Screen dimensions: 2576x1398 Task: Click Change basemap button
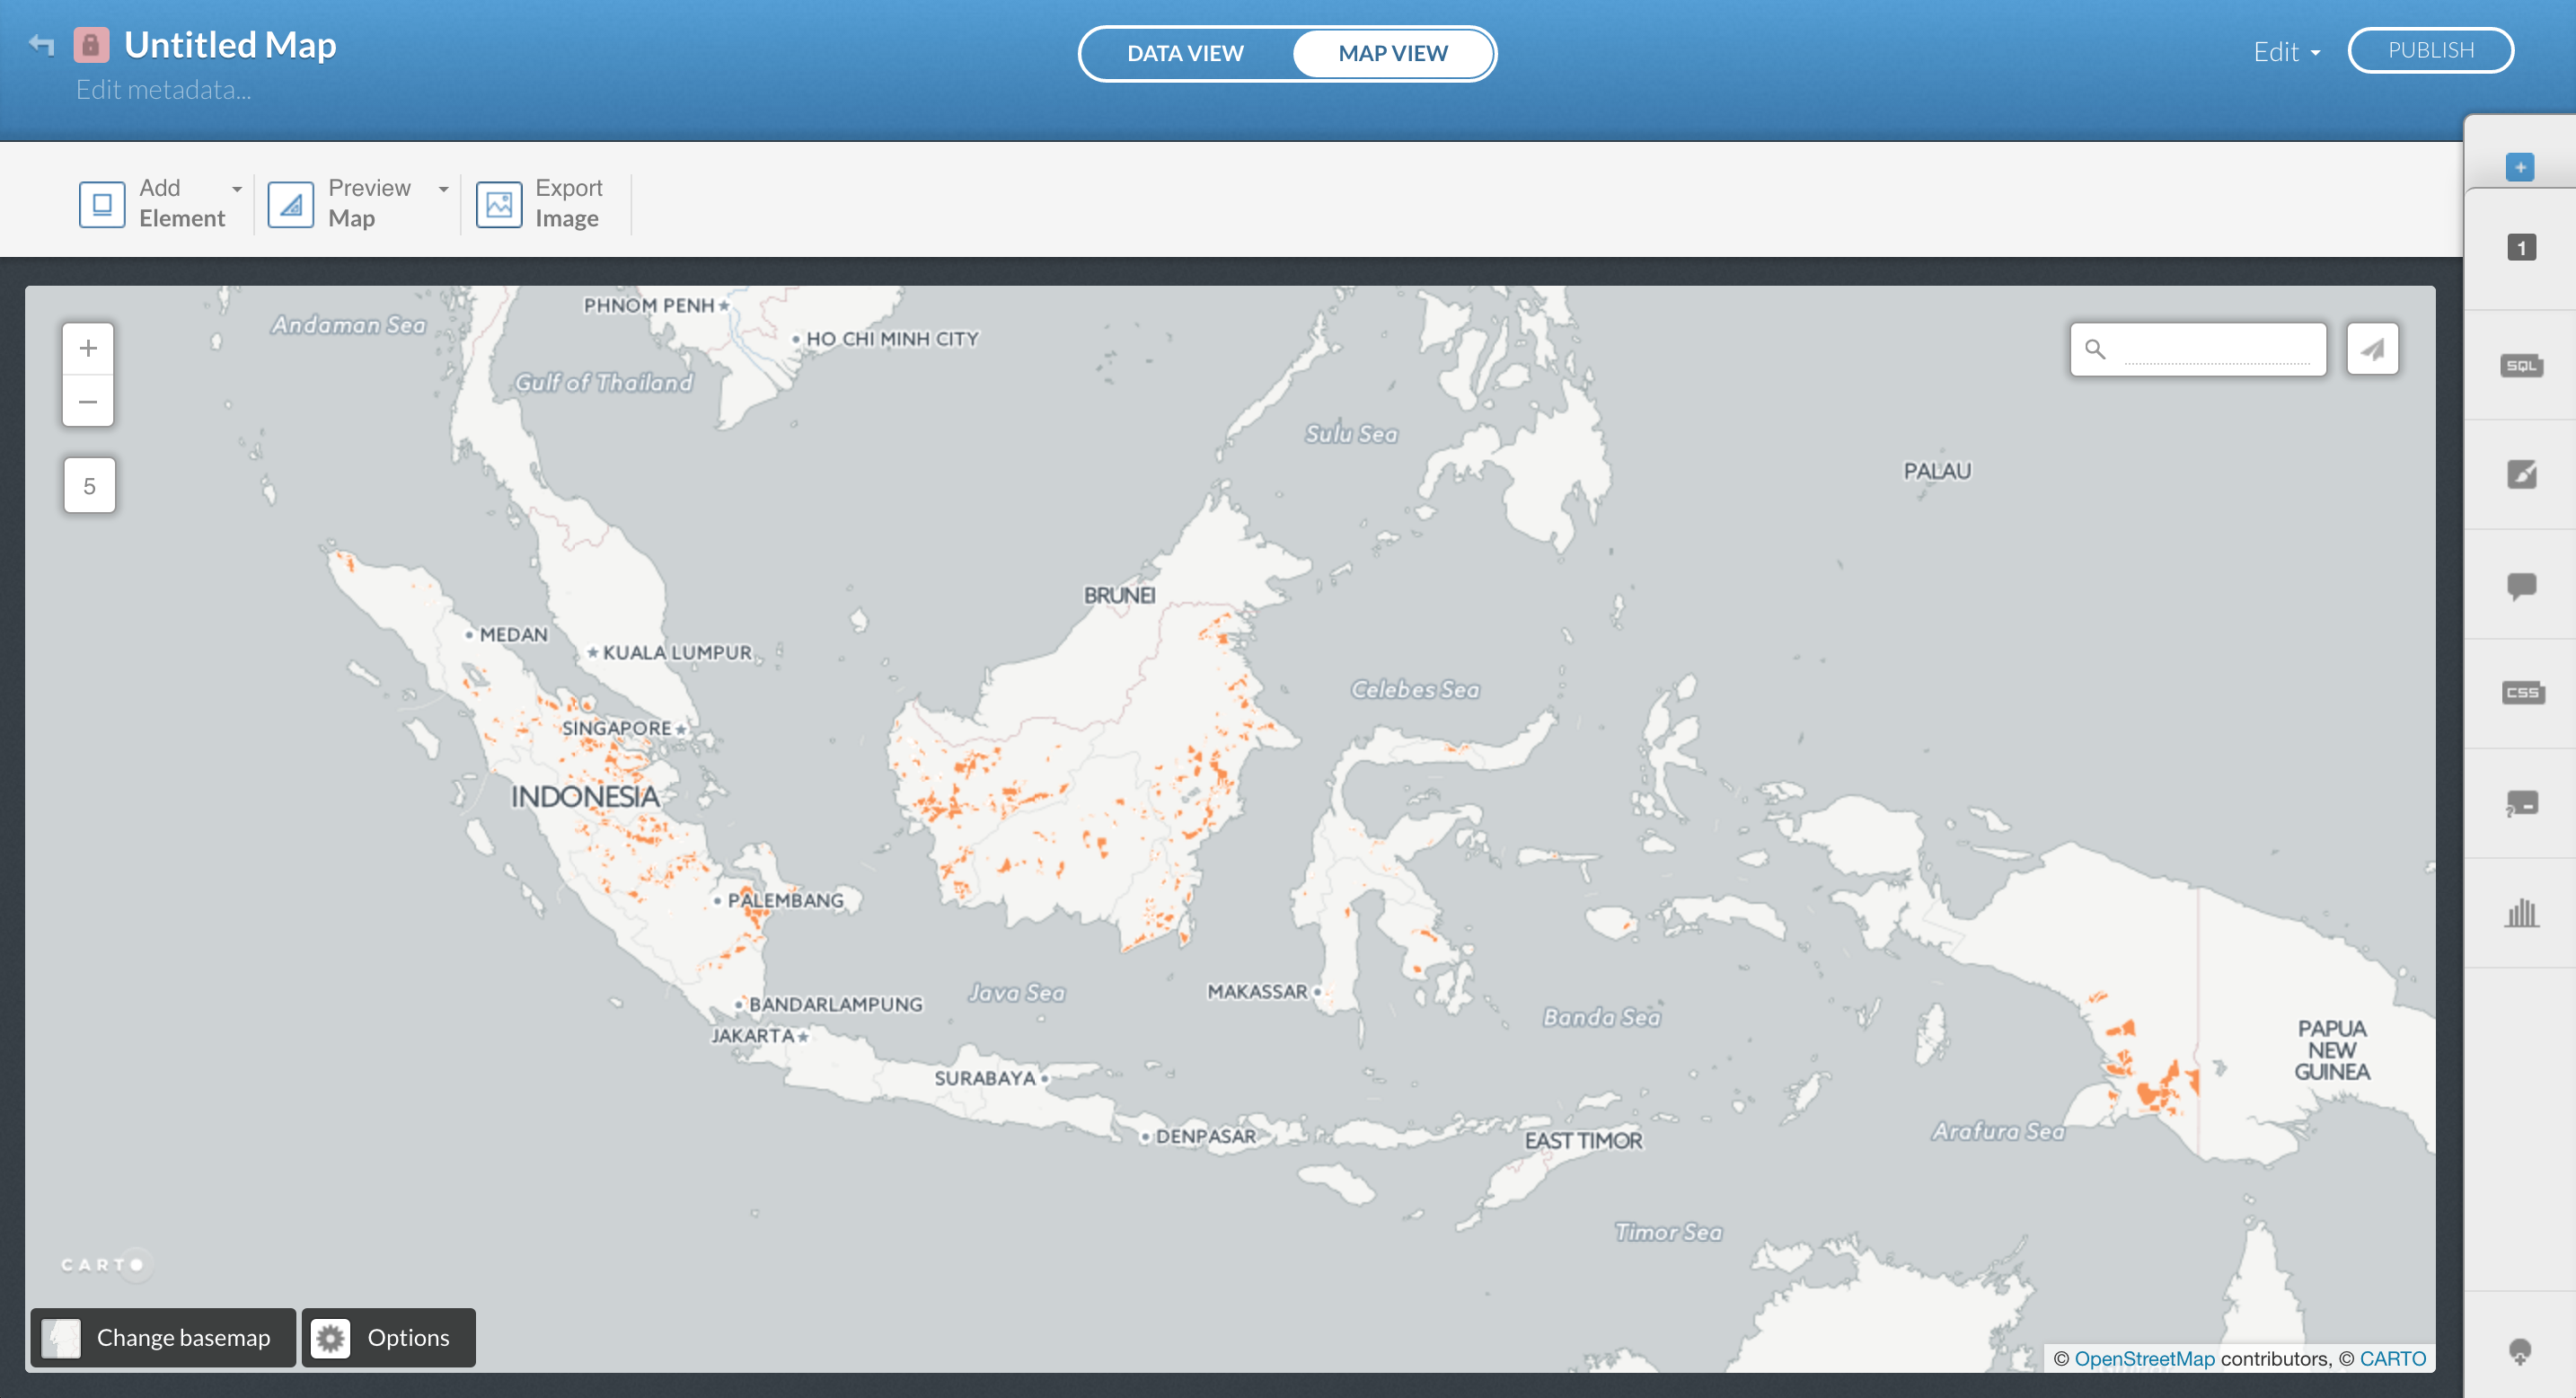[163, 1337]
